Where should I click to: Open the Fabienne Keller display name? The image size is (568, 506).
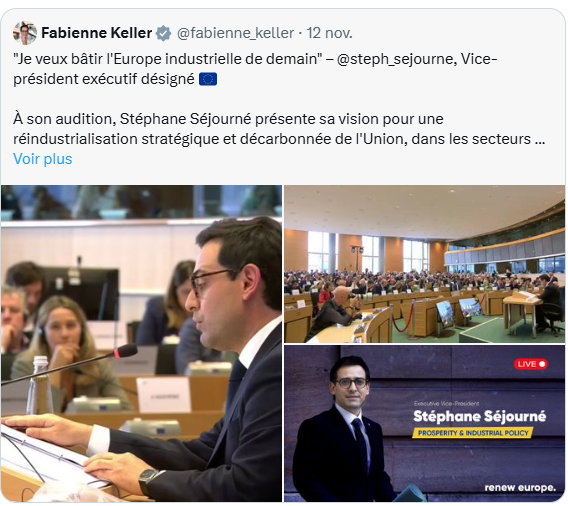click(x=96, y=33)
